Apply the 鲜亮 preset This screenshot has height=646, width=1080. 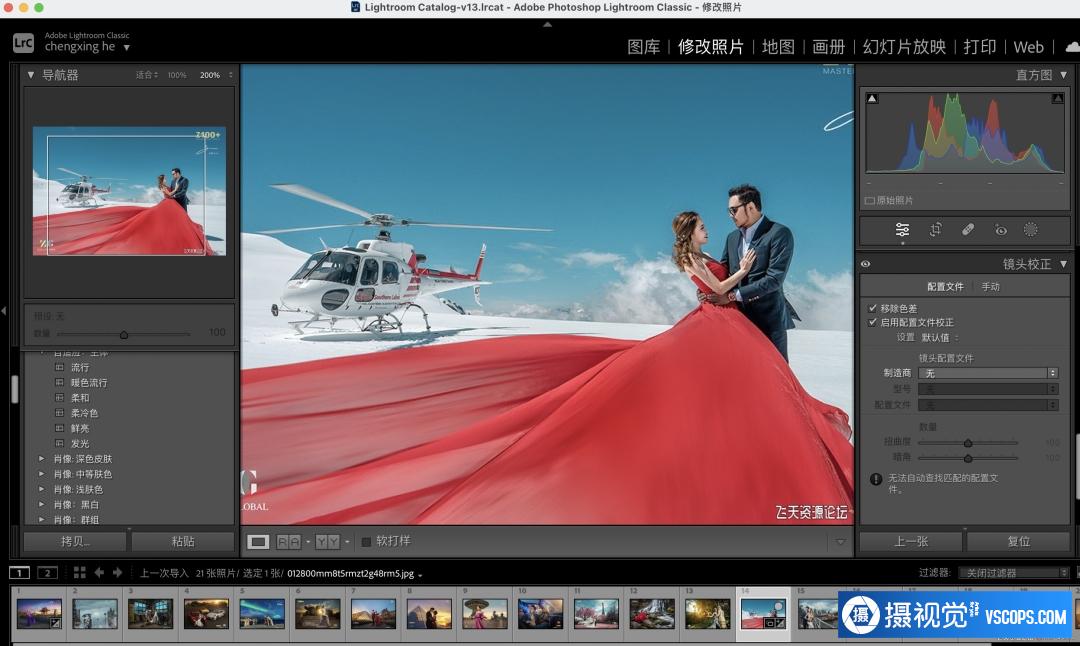pos(80,428)
